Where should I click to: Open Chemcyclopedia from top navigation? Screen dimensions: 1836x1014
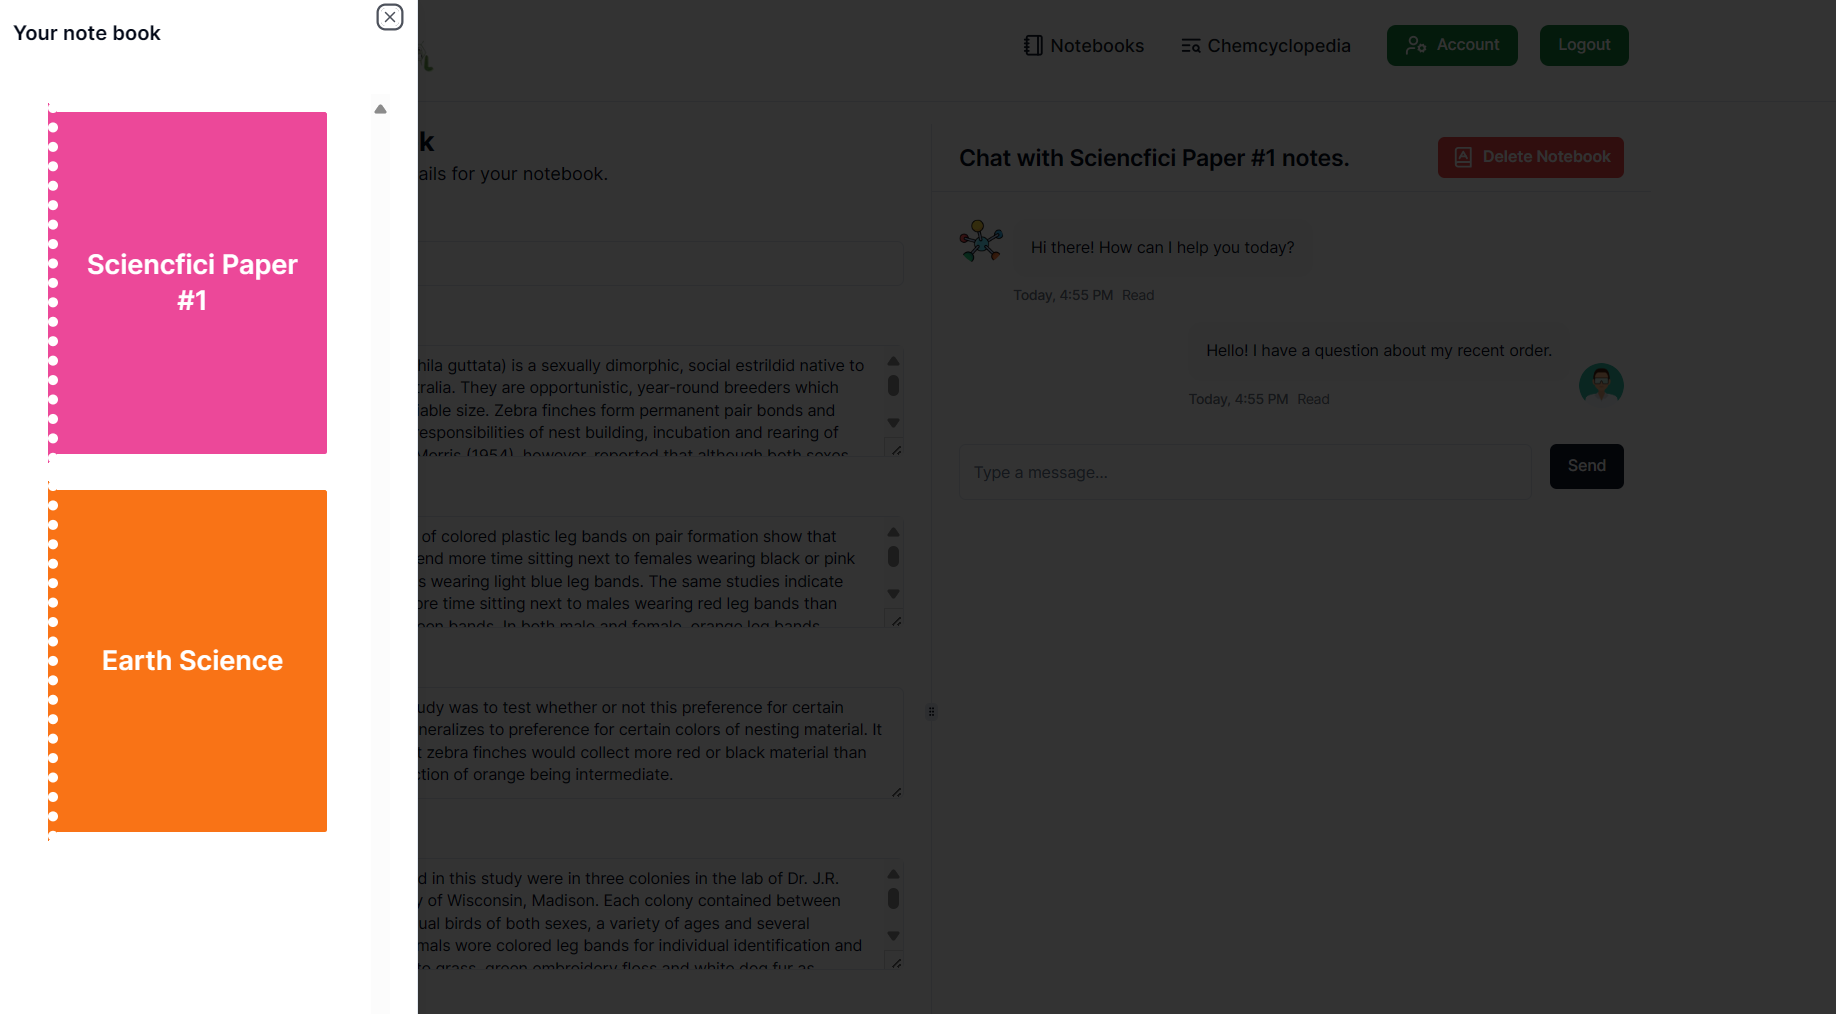tap(1265, 46)
